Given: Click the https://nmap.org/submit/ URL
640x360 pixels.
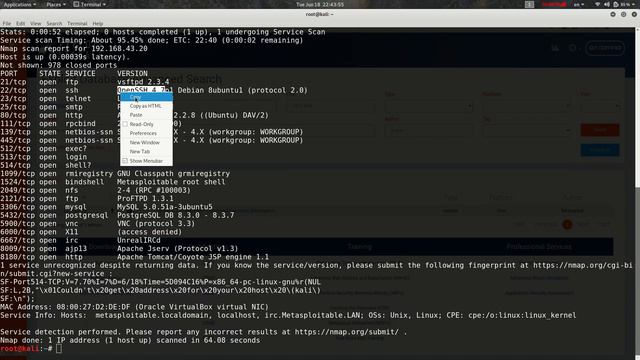Looking at the screenshot, I should [346, 332].
